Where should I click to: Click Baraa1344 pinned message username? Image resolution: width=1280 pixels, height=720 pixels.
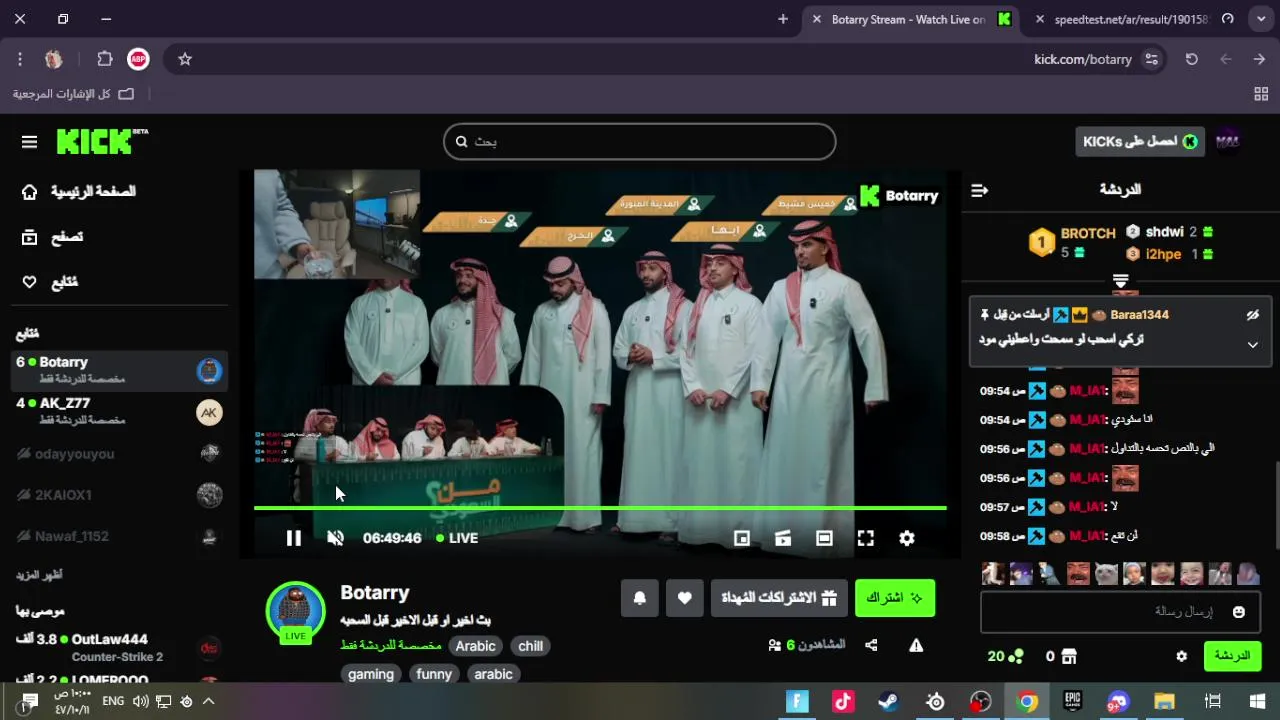coord(1139,315)
